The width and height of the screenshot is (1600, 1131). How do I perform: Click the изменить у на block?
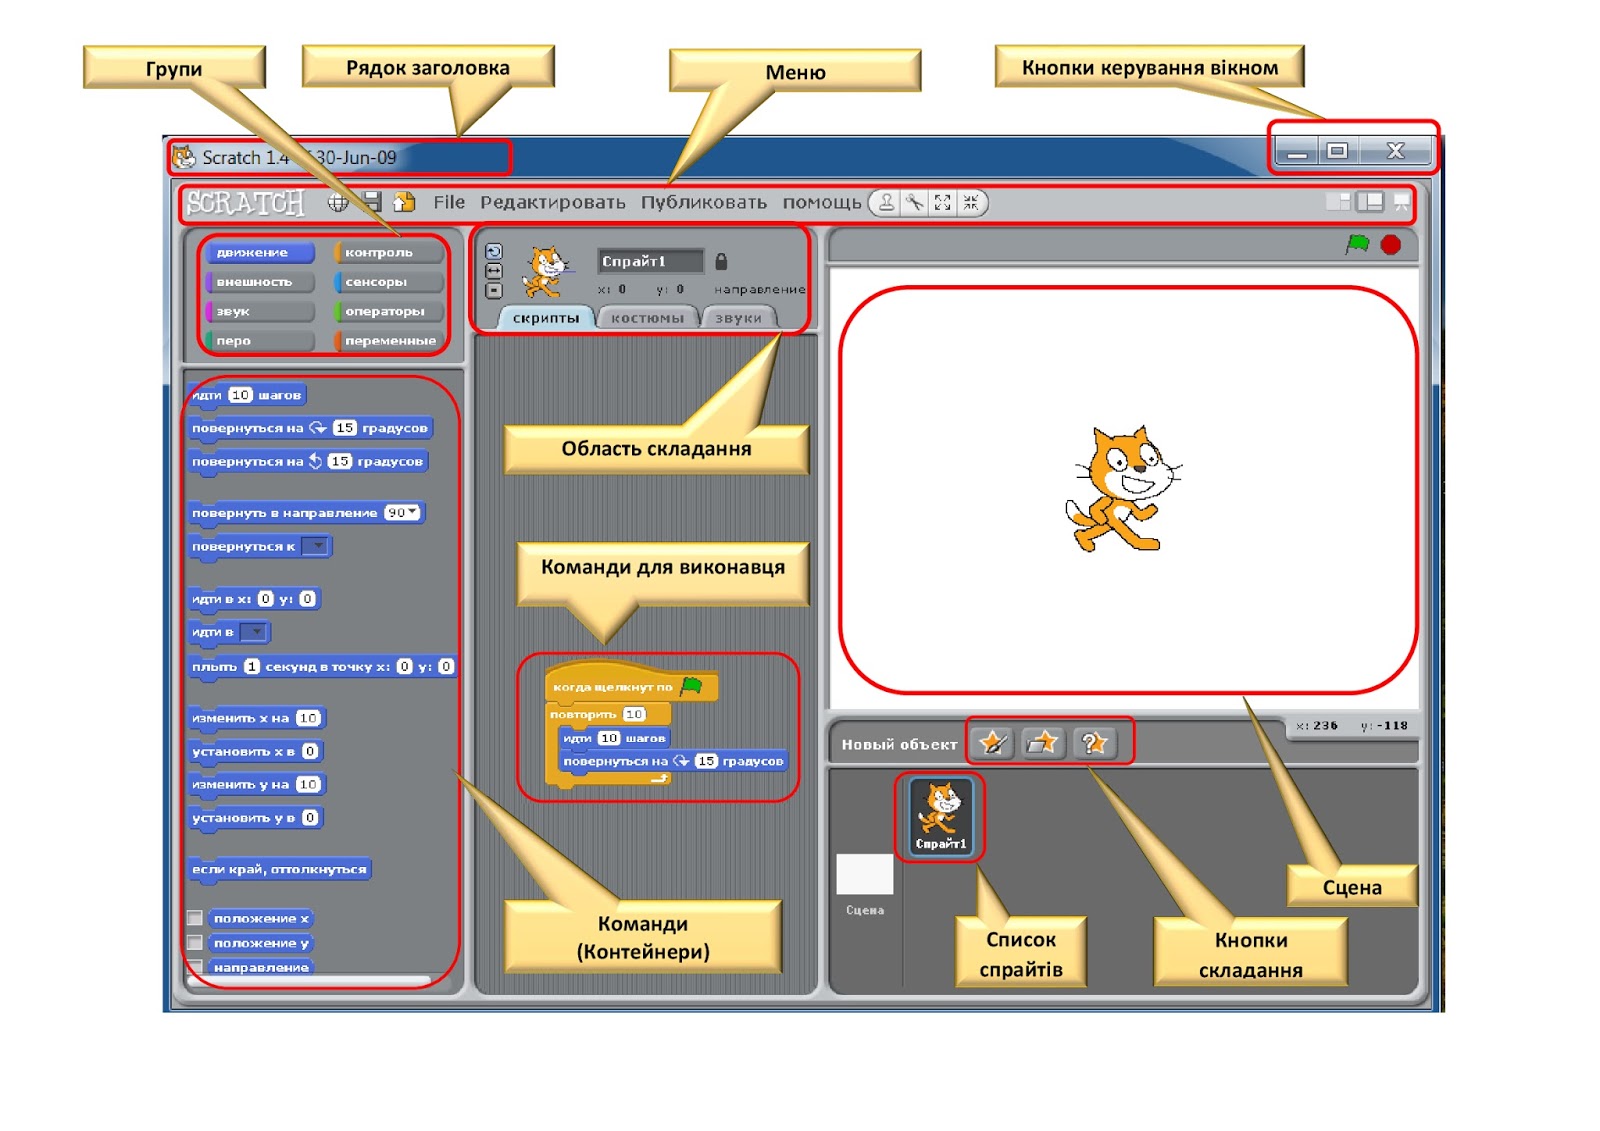[x=257, y=784]
